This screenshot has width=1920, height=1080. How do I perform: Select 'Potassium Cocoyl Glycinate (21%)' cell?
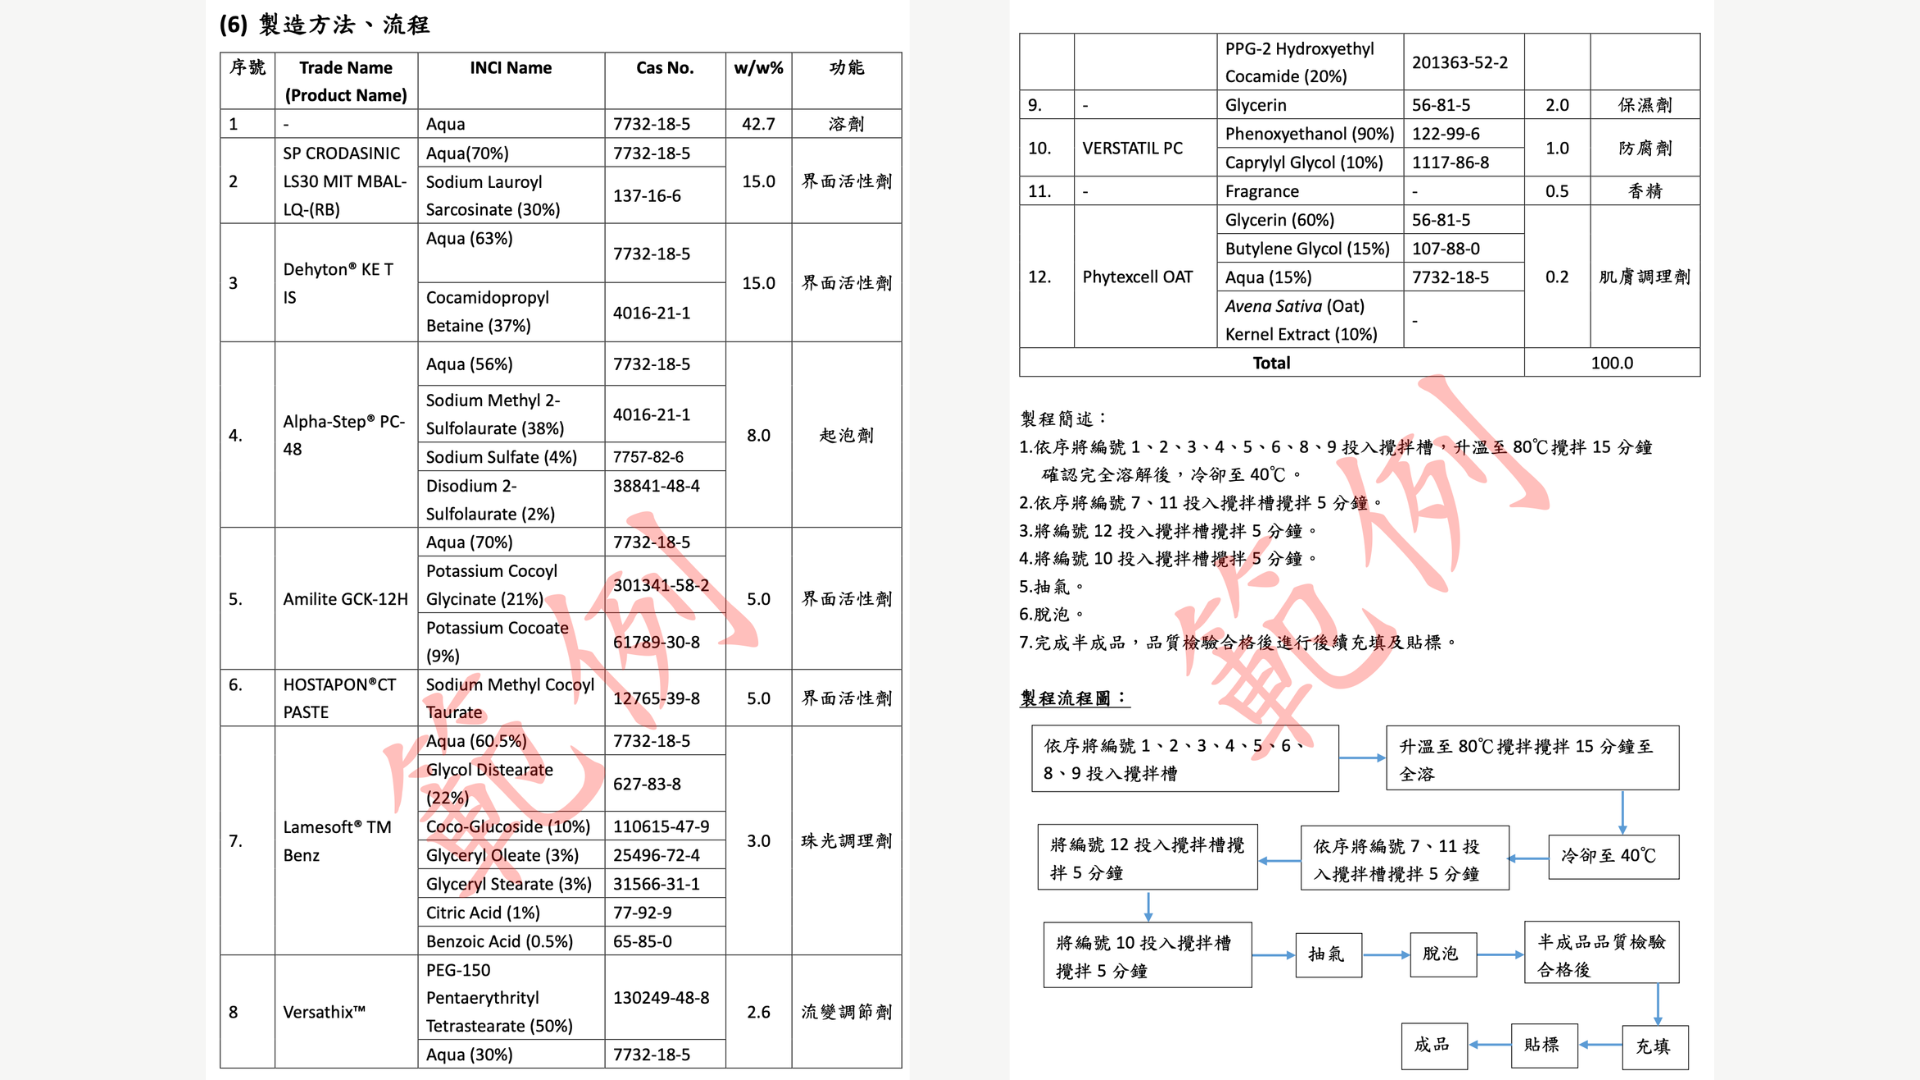click(511, 585)
